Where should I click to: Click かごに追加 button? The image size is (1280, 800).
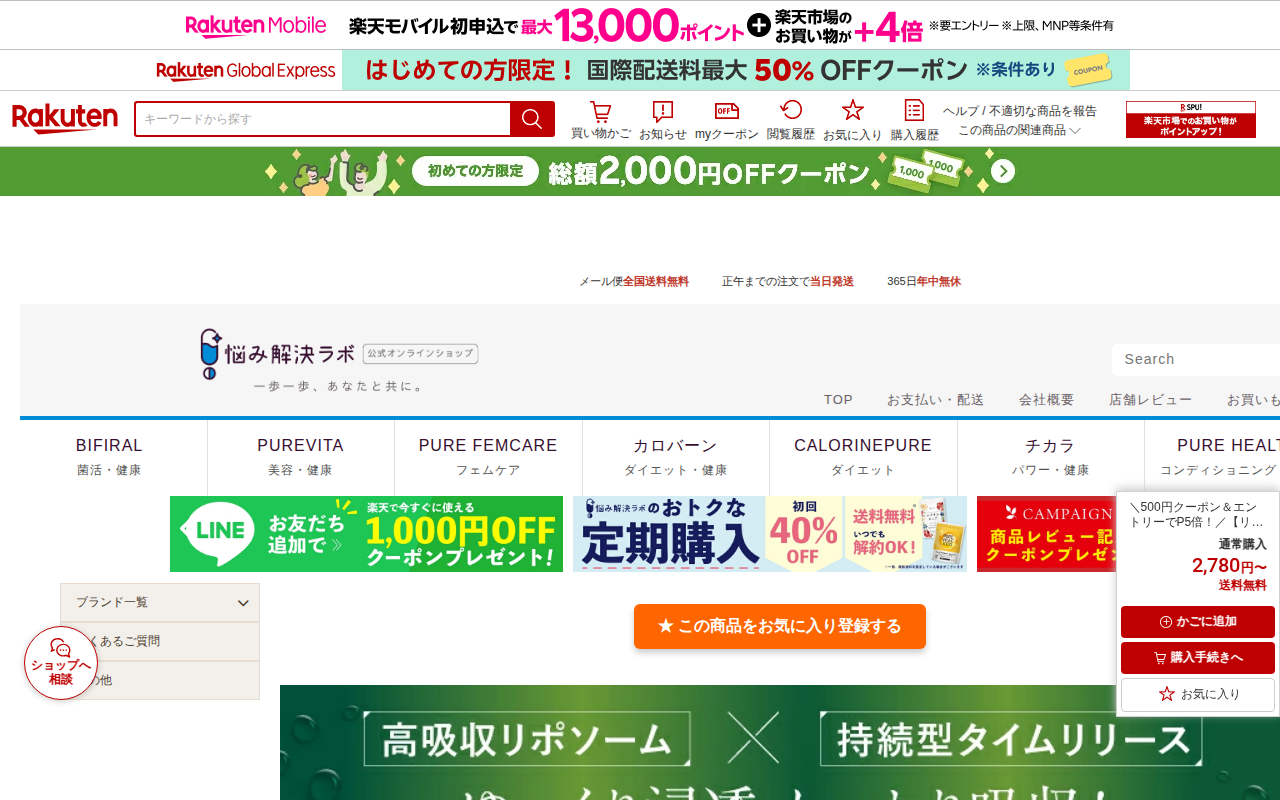point(1198,622)
